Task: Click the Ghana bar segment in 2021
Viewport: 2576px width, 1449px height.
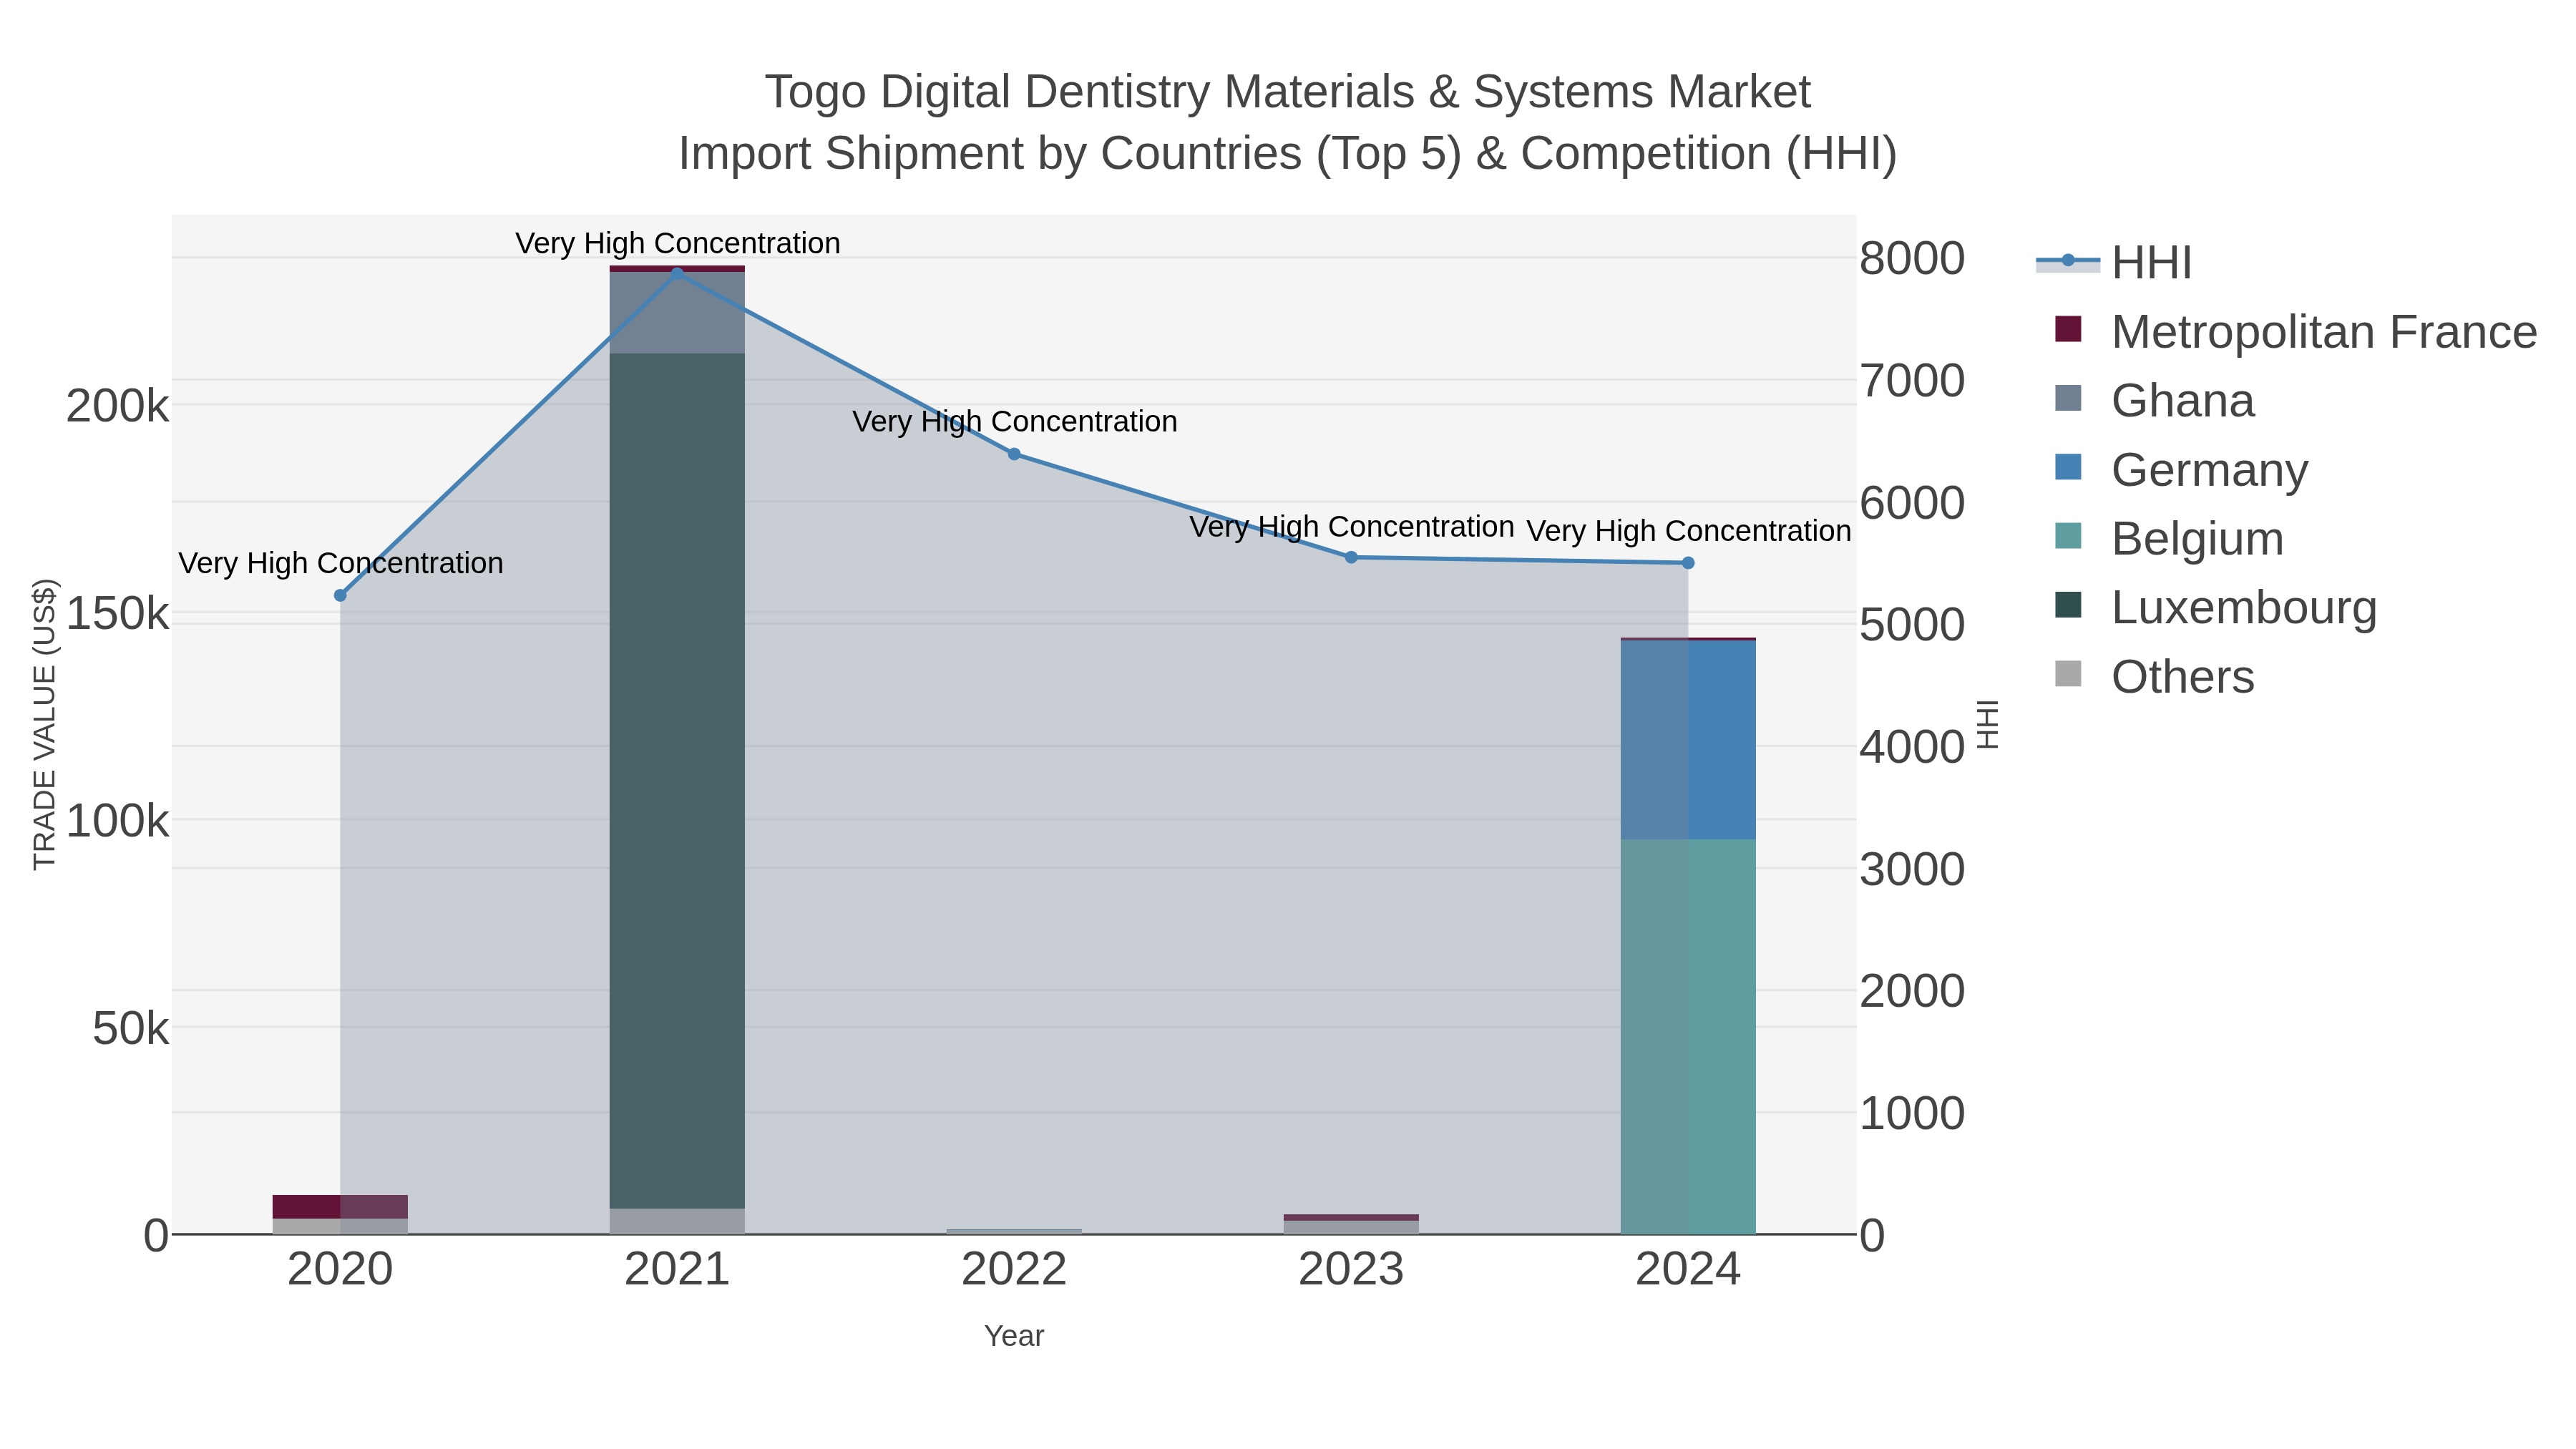Action: [x=677, y=313]
